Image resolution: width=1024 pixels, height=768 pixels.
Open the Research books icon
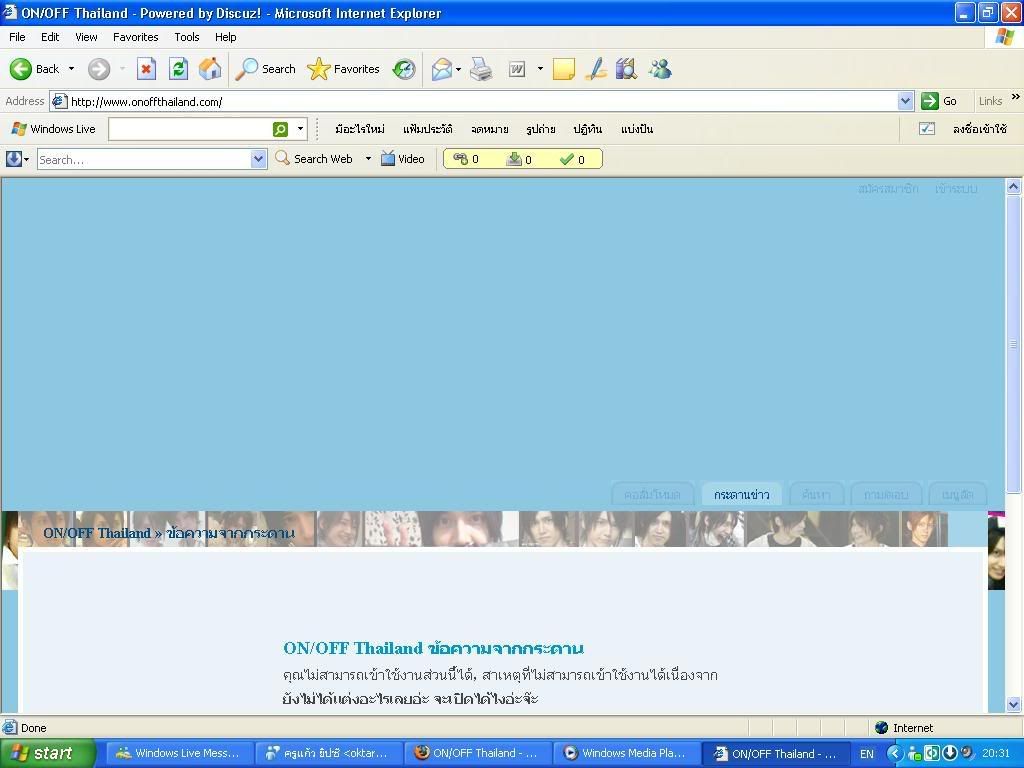pos(626,69)
